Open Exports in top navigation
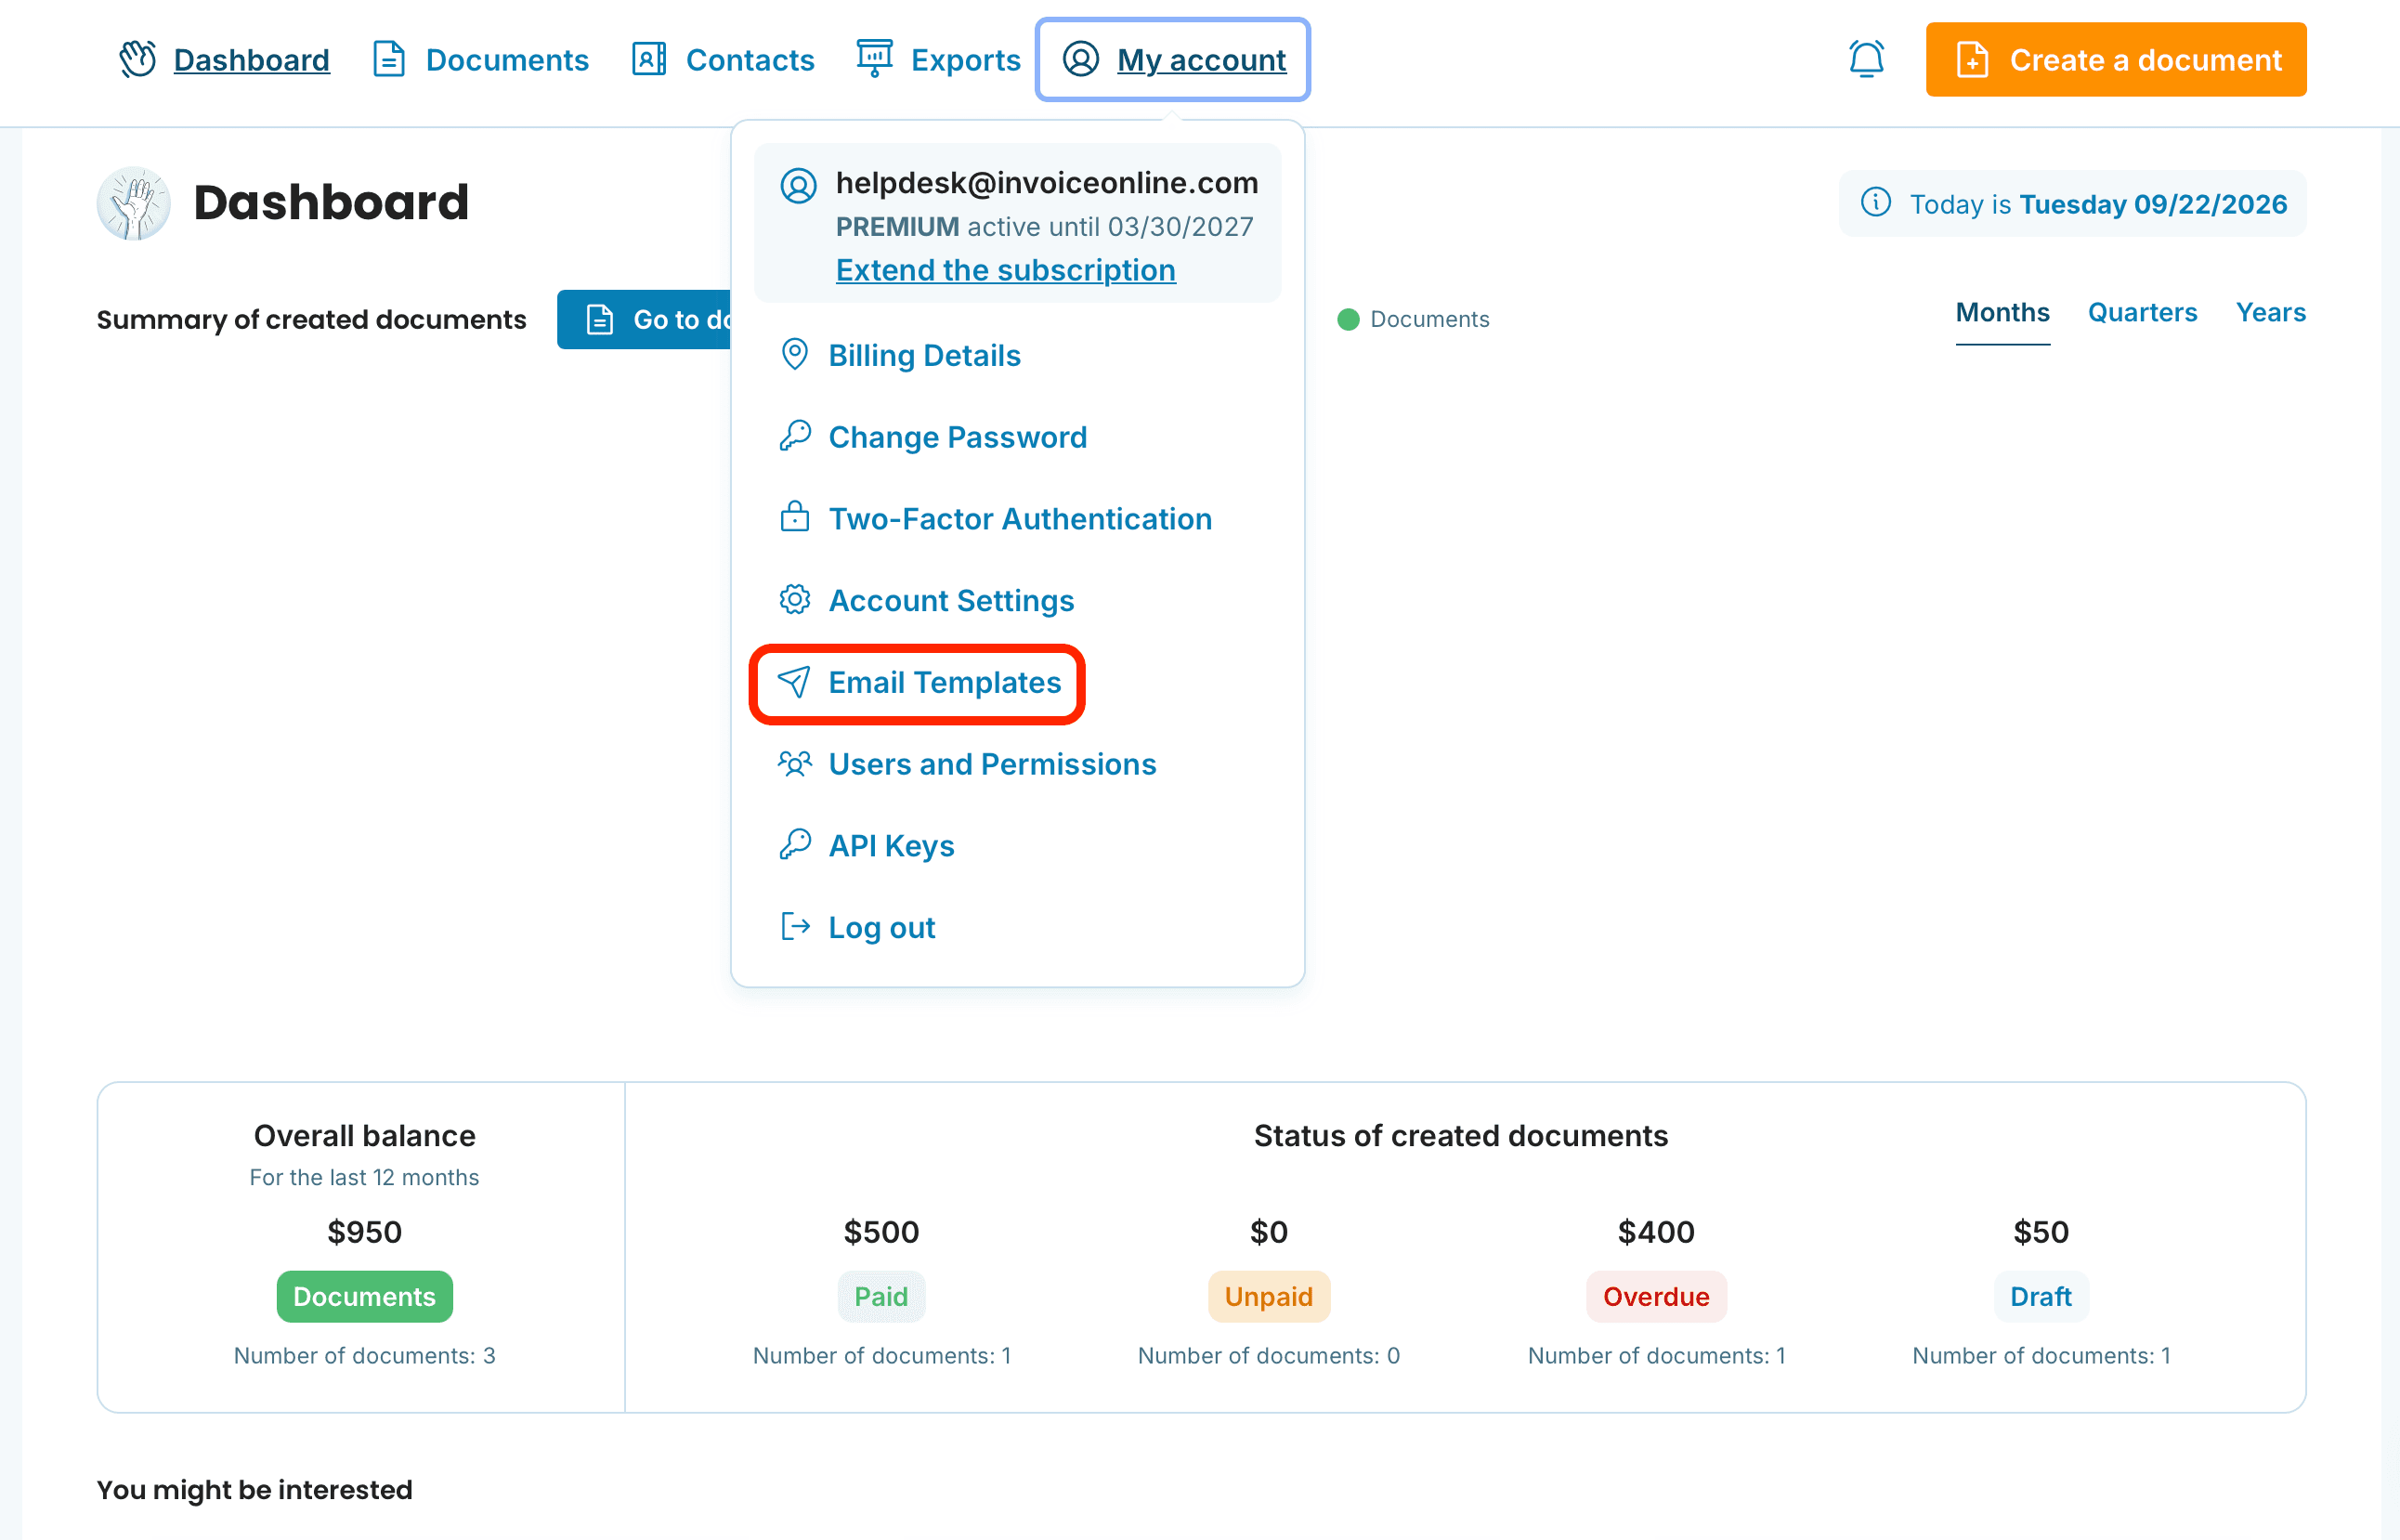Viewport: 2400px width, 1540px height. (938, 59)
